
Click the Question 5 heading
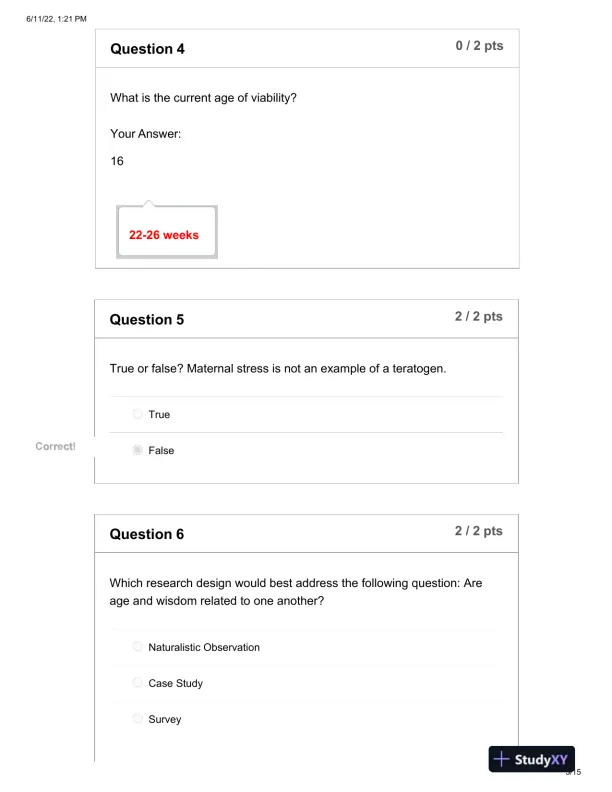pos(147,320)
